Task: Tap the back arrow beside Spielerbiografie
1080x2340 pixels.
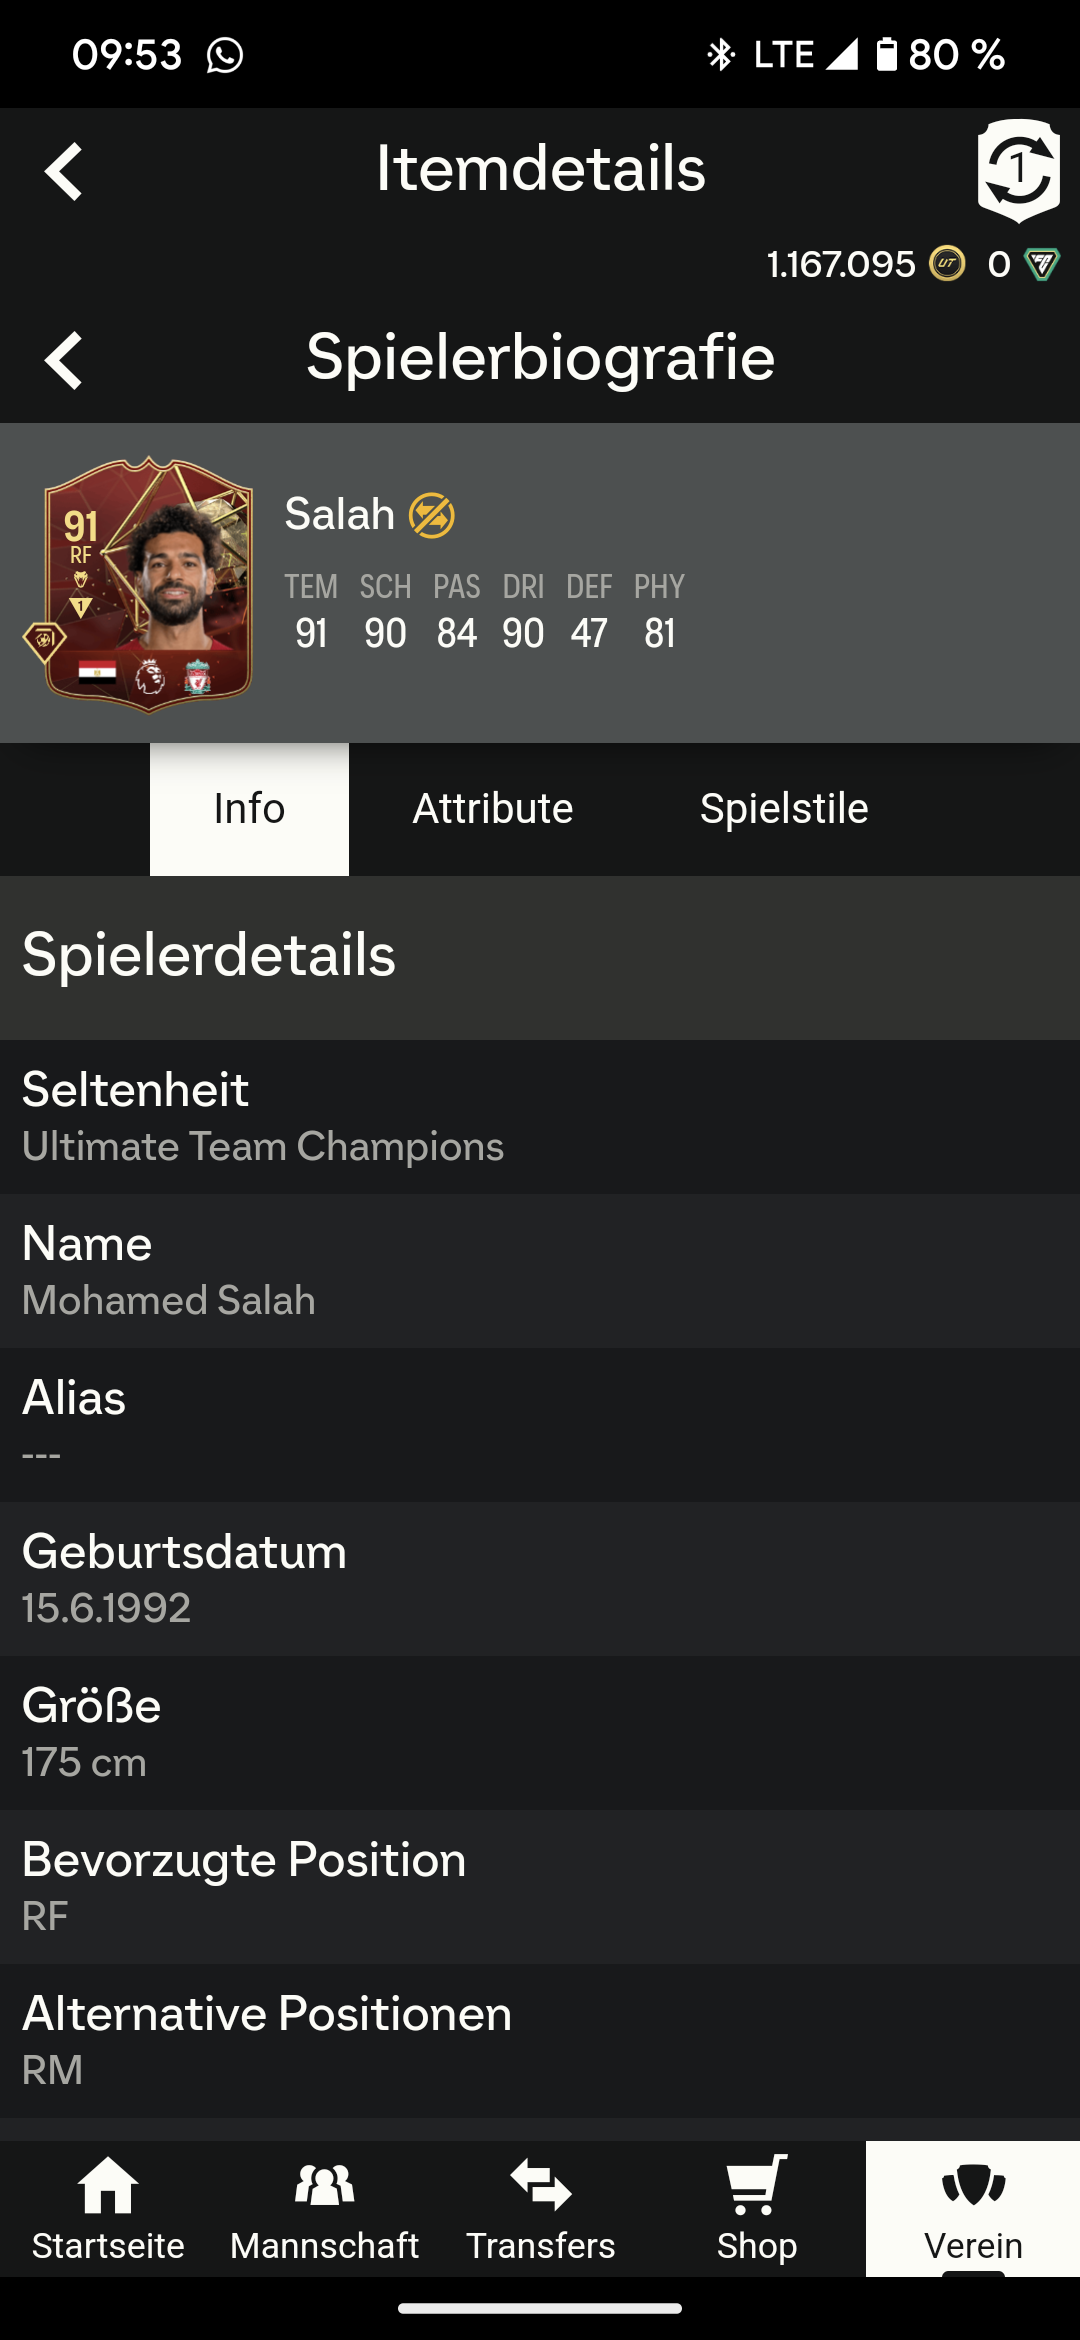Action: (64, 360)
